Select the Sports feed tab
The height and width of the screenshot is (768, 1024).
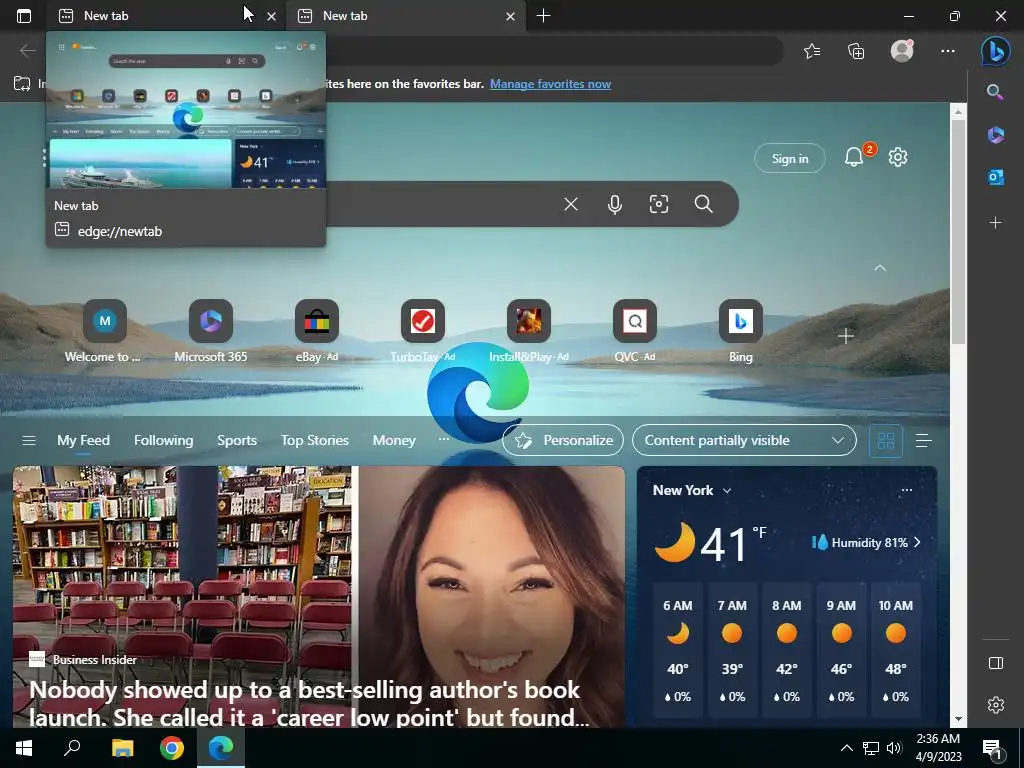click(x=236, y=441)
